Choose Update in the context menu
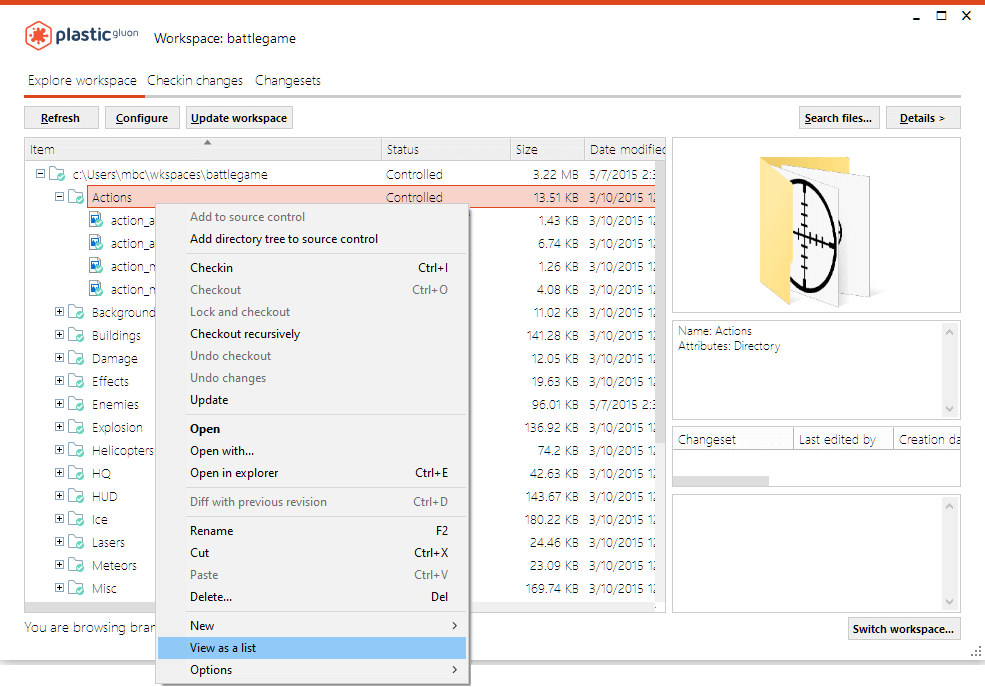Screen dimensions: 985x687 click(x=312, y=400)
